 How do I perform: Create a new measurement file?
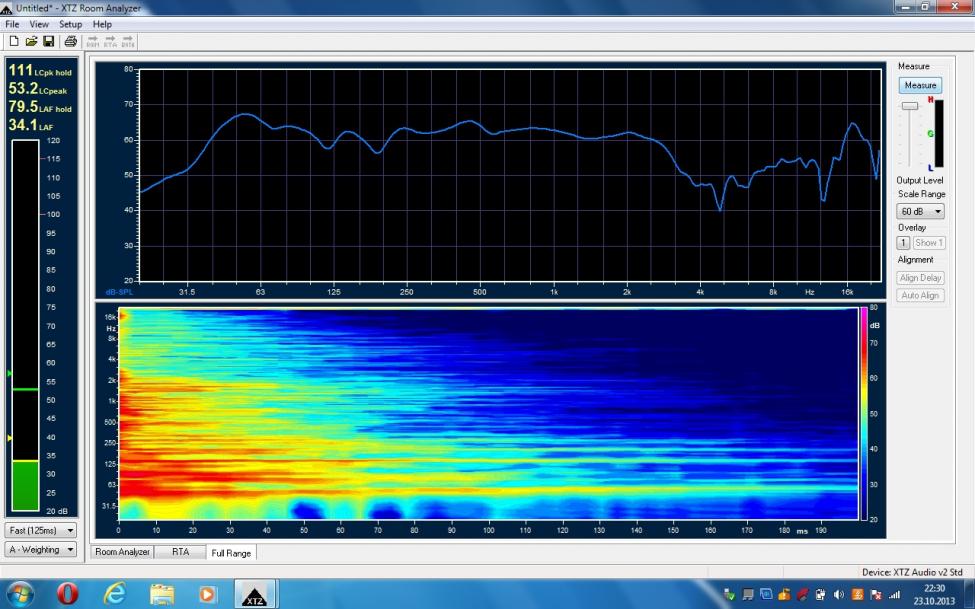click(14, 41)
